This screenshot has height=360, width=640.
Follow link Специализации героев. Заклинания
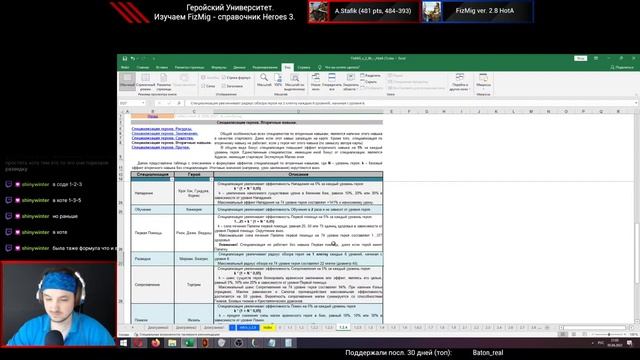(165, 133)
